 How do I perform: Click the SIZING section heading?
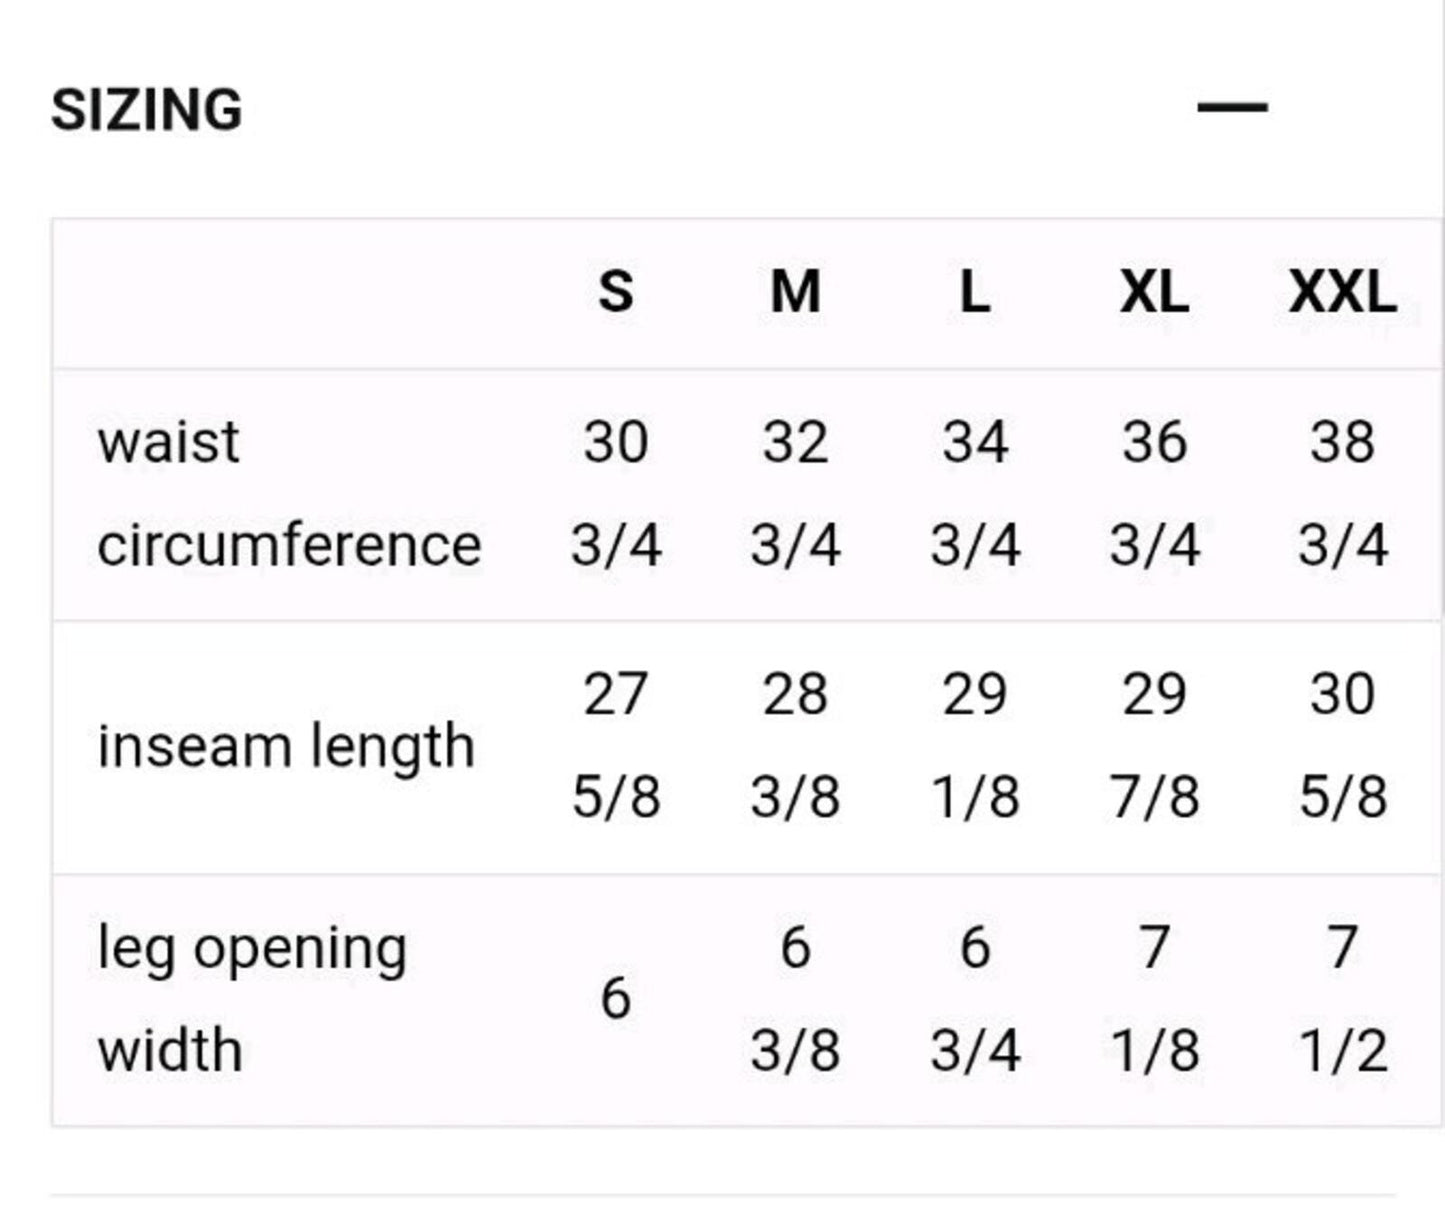146,110
